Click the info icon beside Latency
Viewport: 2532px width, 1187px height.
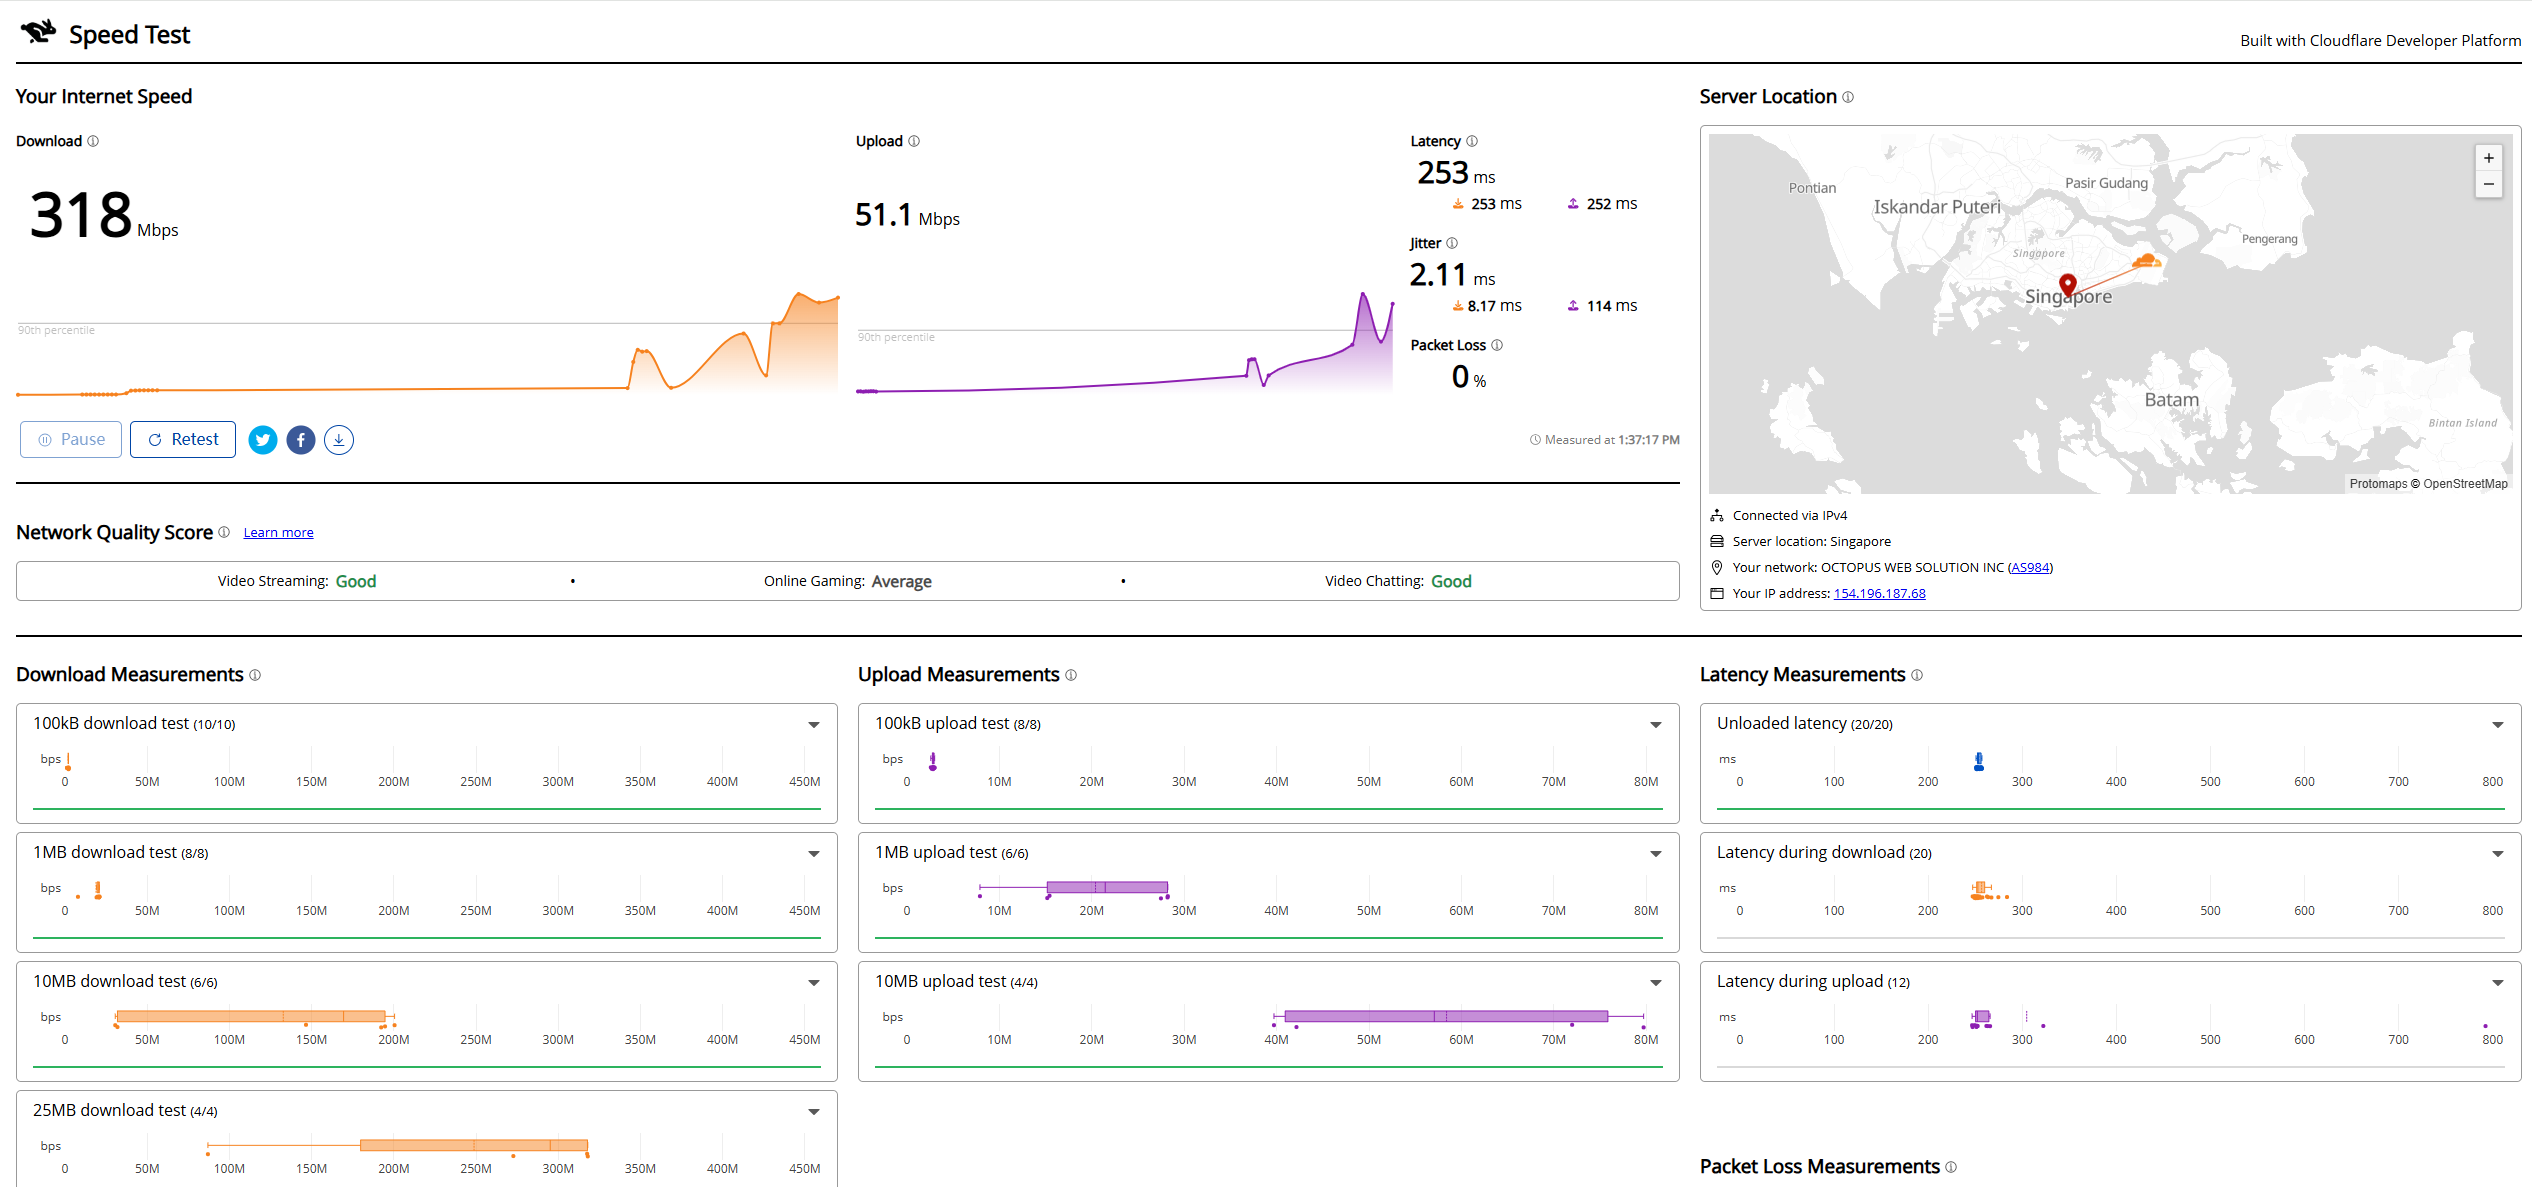tap(1472, 141)
